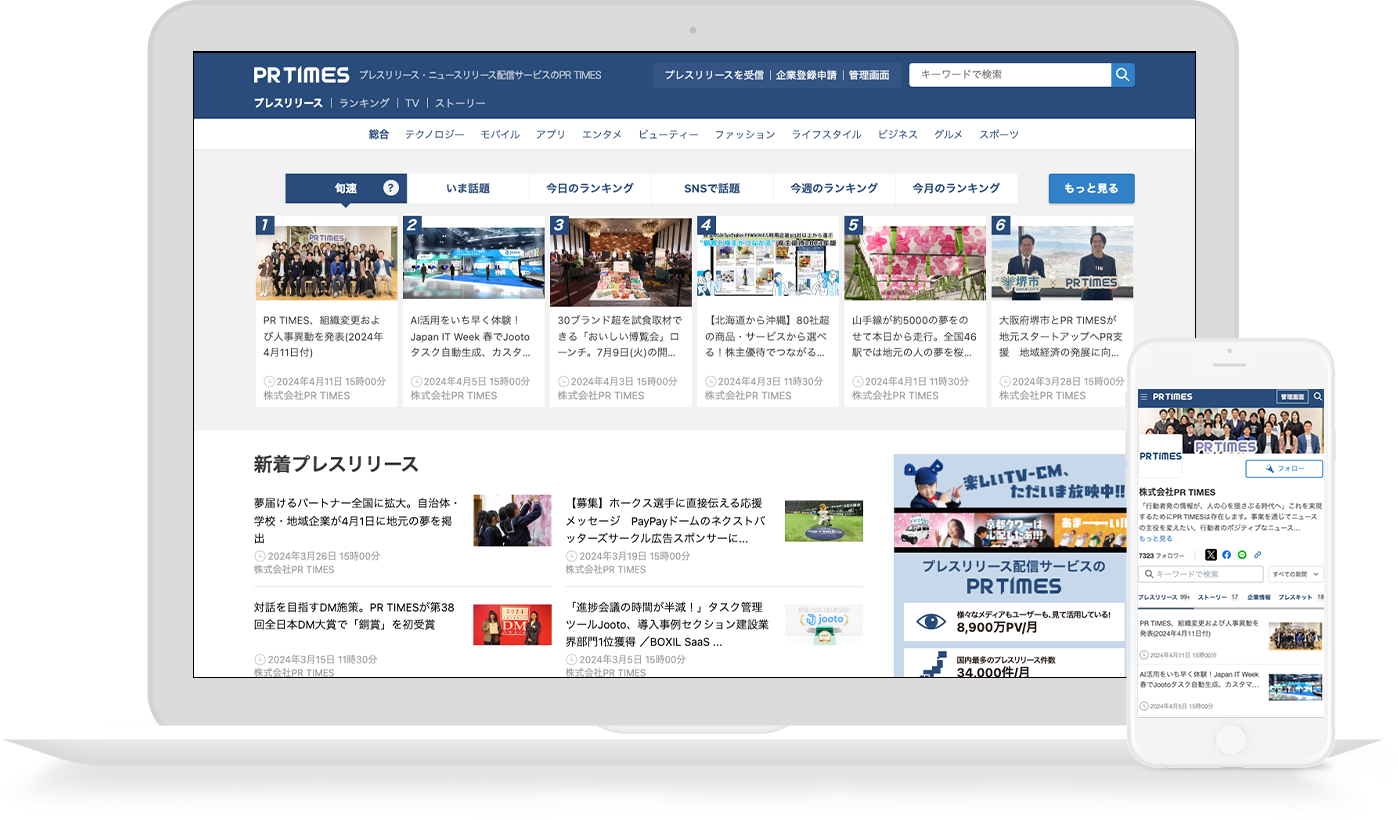Open 組織変更および人事異動 item on phone
The image size is (1398, 820).
(1231, 638)
